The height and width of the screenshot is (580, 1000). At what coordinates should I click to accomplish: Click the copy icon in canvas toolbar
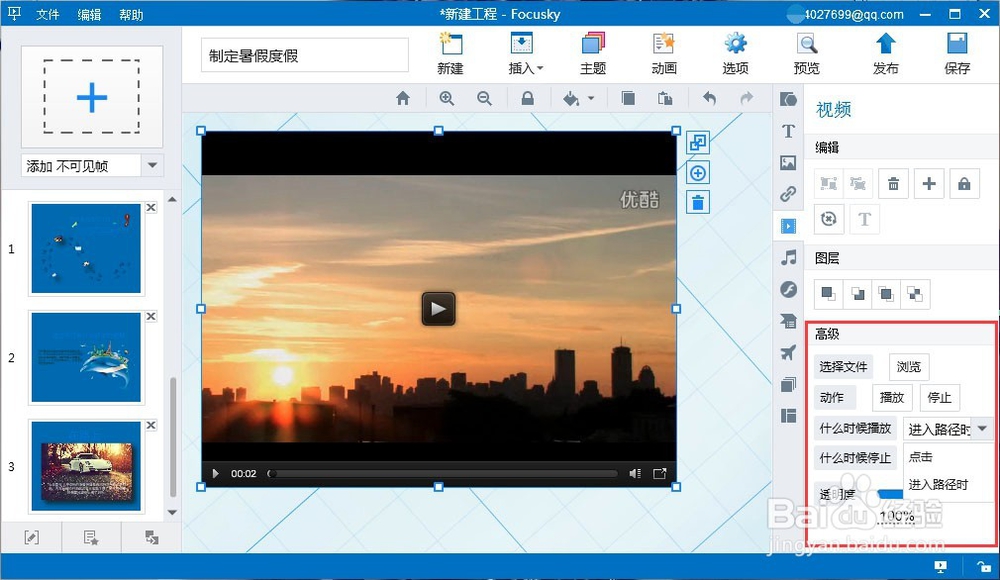[x=628, y=98]
